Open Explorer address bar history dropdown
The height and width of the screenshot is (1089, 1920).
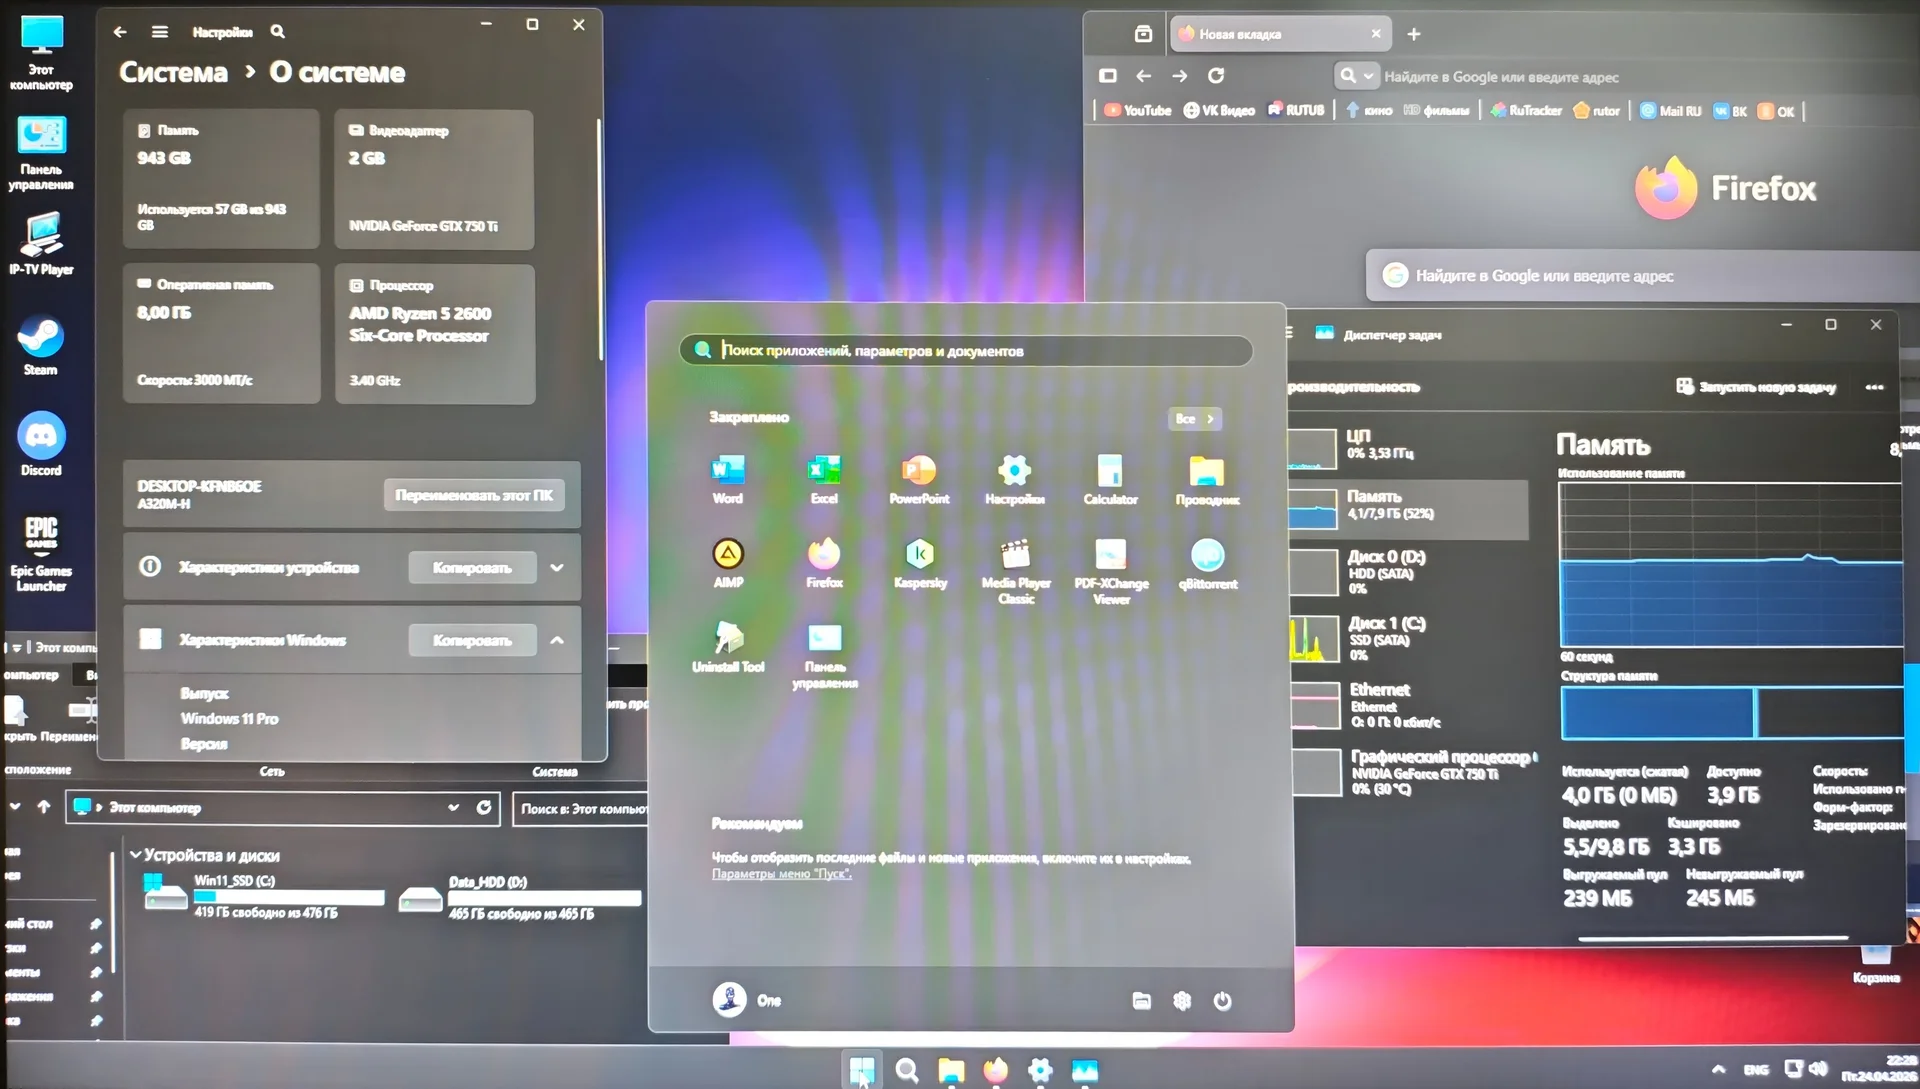click(454, 808)
